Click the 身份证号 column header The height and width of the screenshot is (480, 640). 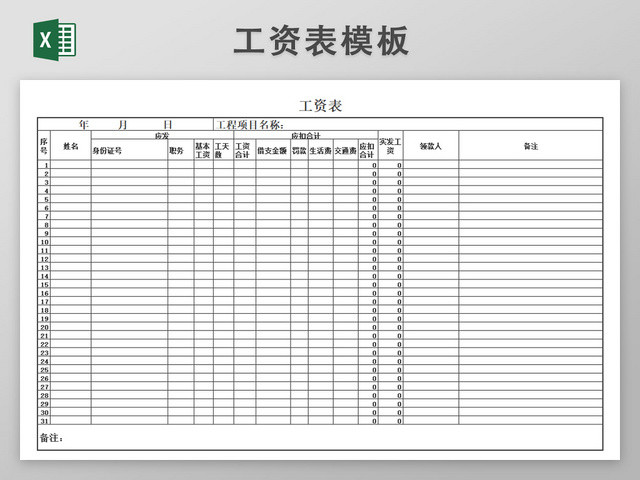(x=129, y=150)
